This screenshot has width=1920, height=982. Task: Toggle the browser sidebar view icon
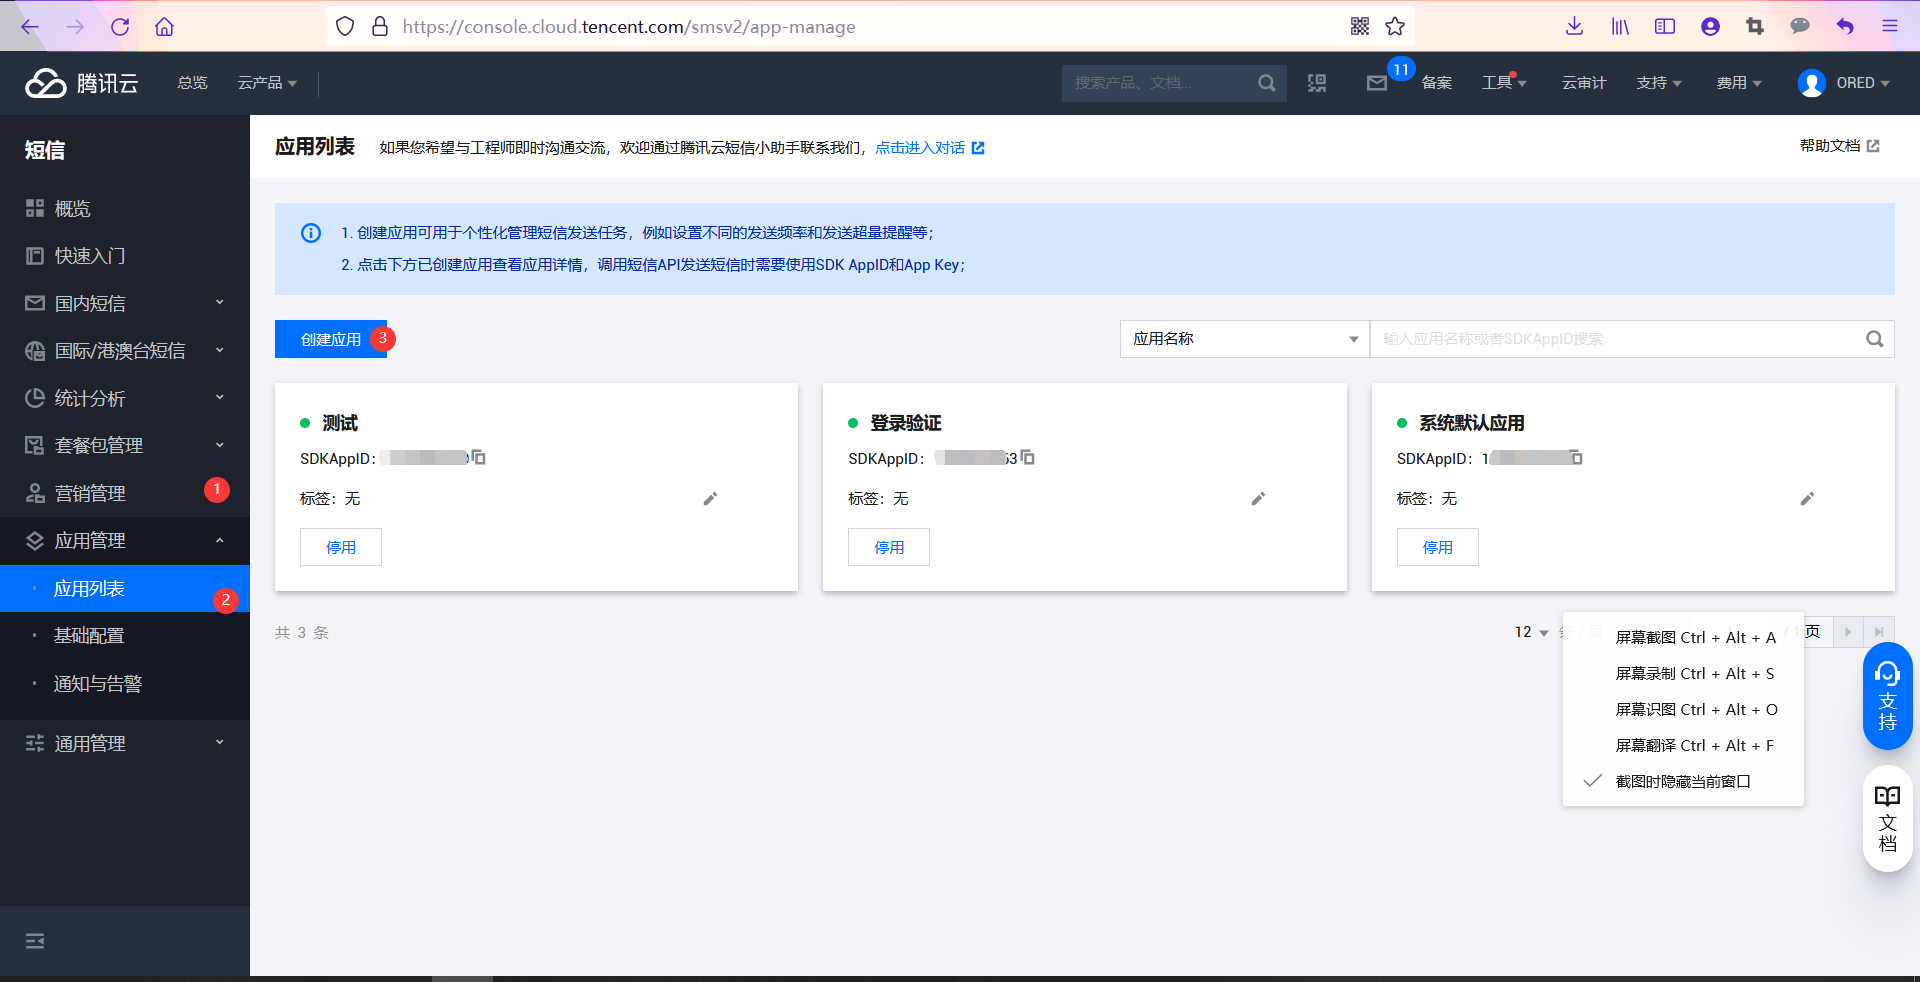(1665, 27)
